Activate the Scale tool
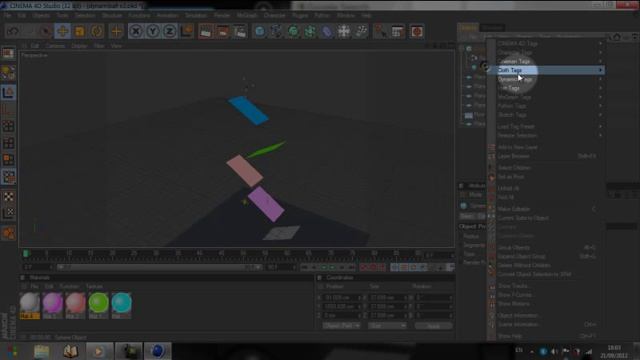This screenshot has height=360, width=640. click(x=80, y=31)
